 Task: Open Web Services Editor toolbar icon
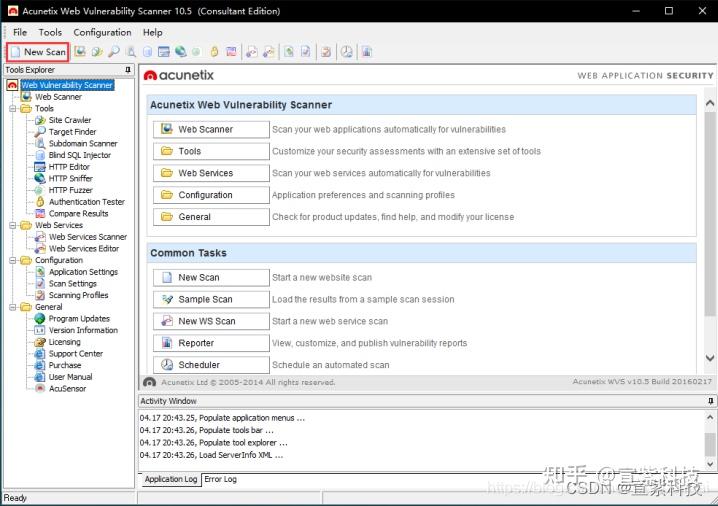[x=269, y=52]
